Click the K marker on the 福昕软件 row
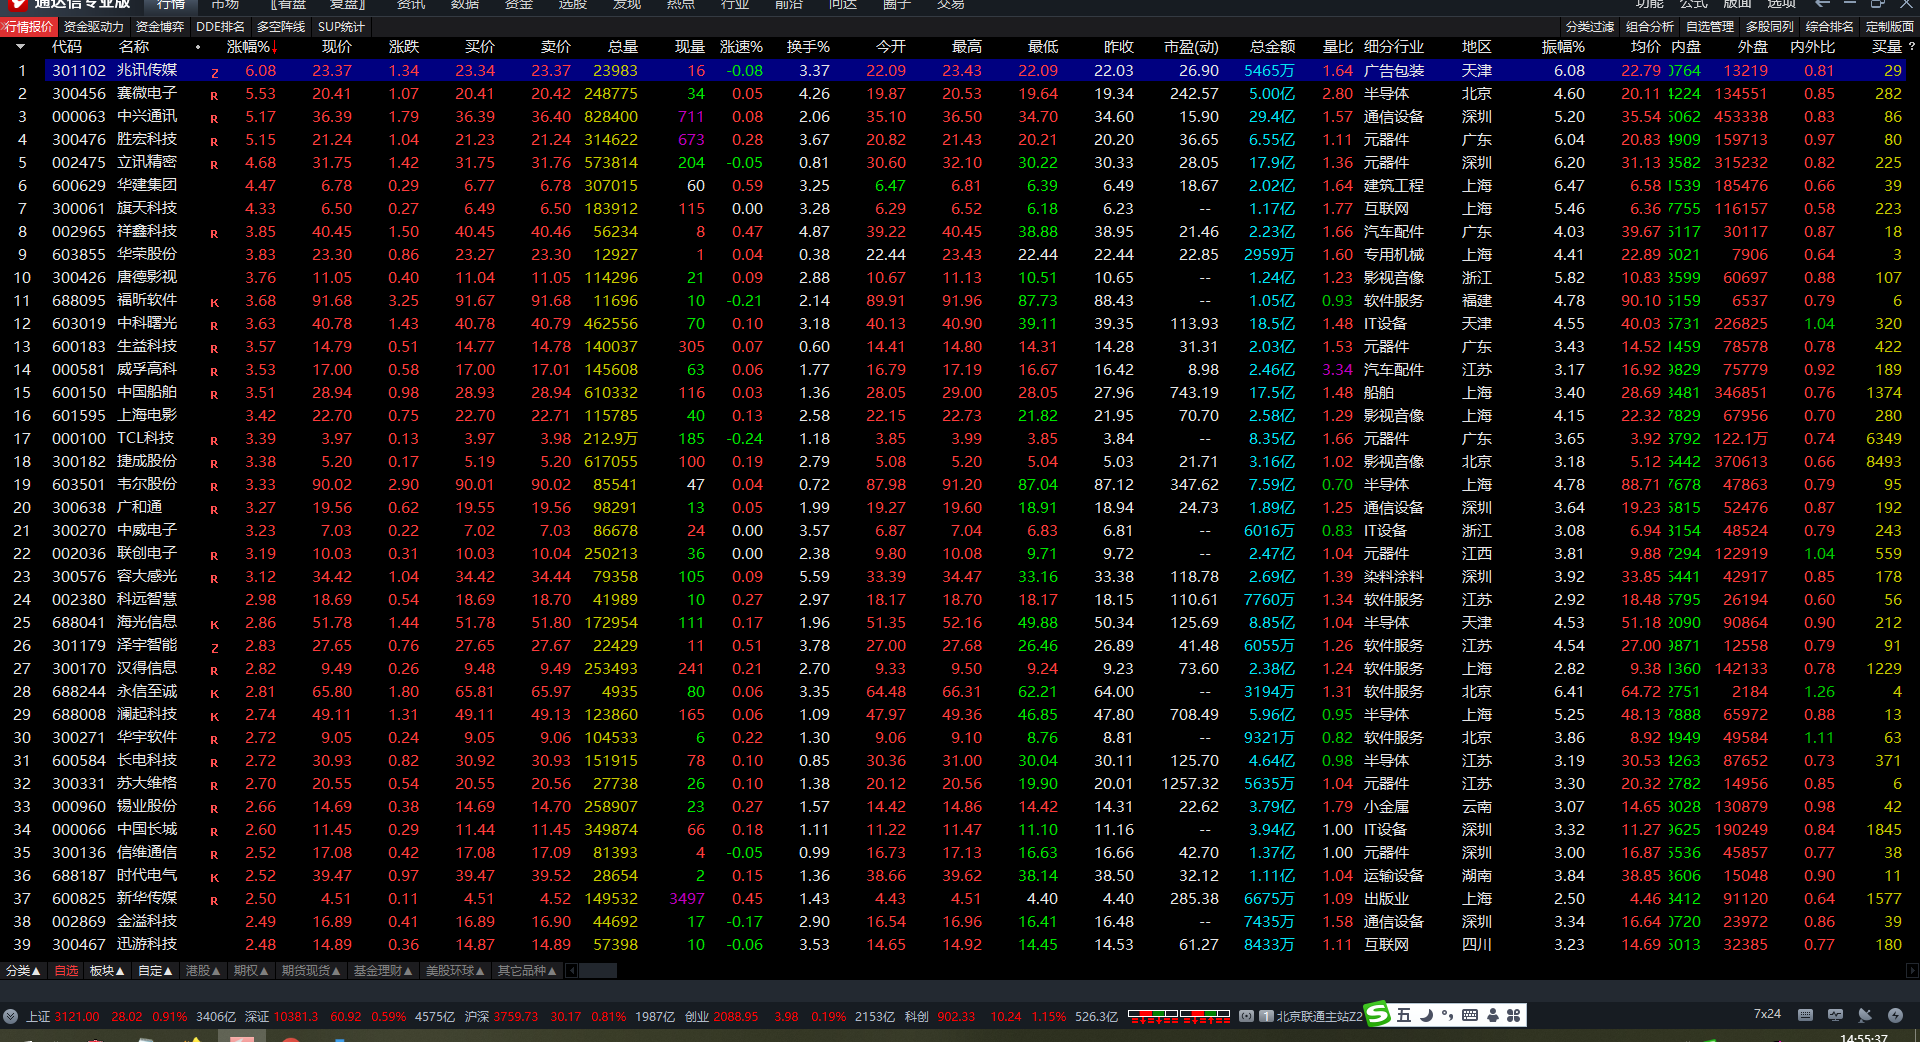Image resolution: width=1920 pixels, height=1042 pixels. pyautogui.click(x=215, y=303)
